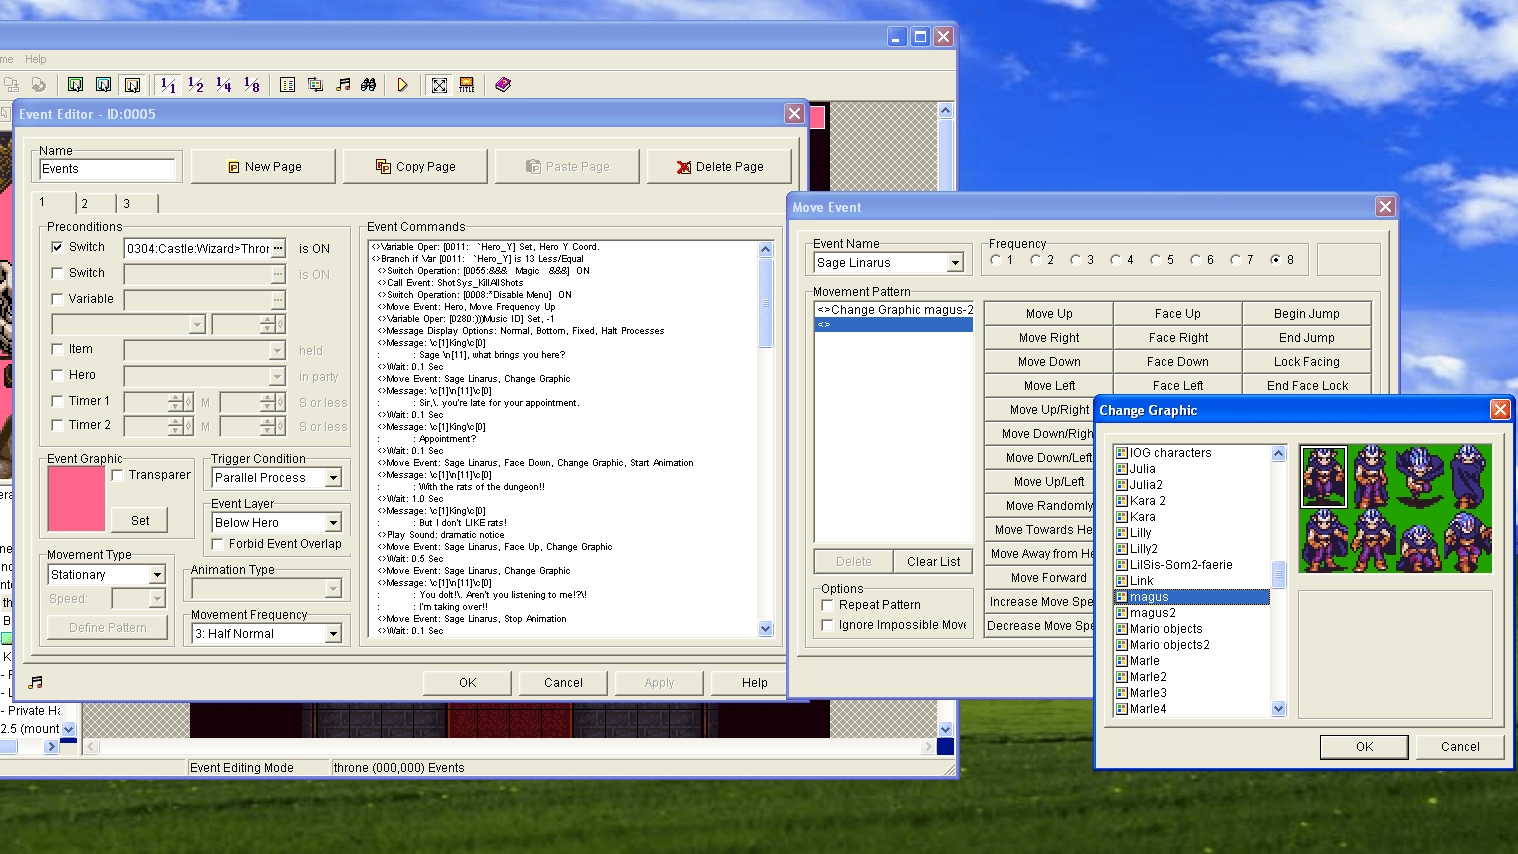Switch to 1/8 zoom scale
Image resolution: width=1518 pixels, height=854 pixels.
pos(252,85)
